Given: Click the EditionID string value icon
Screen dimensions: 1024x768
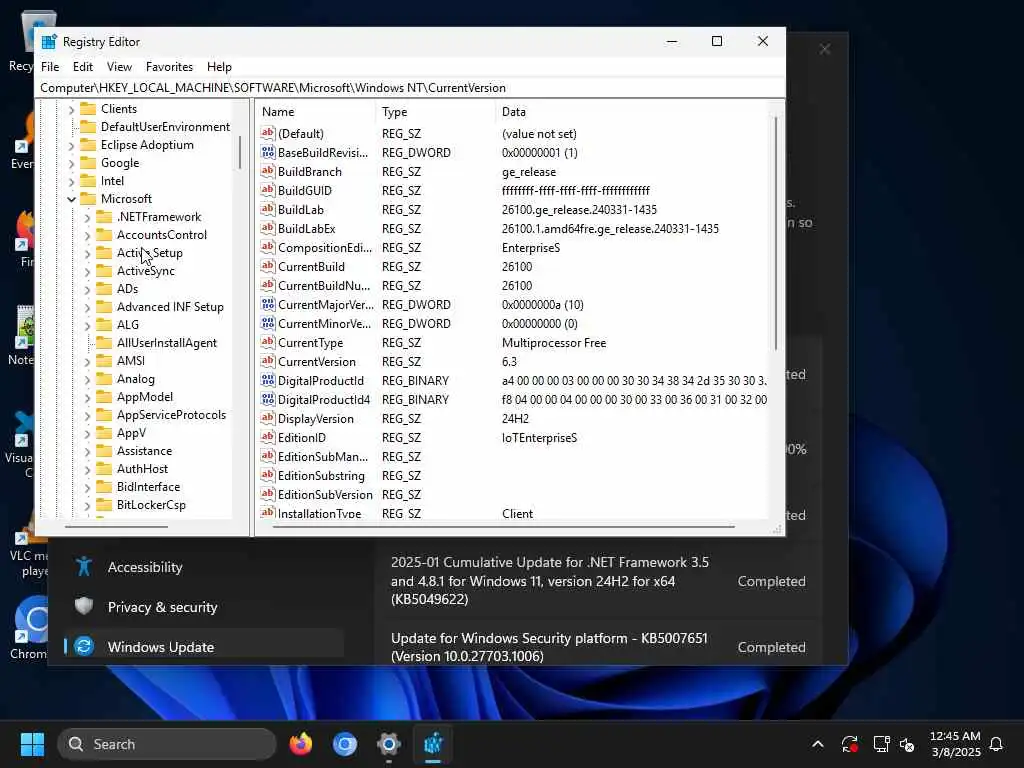Looking at the screenshot, I should (x=268, y=437).
